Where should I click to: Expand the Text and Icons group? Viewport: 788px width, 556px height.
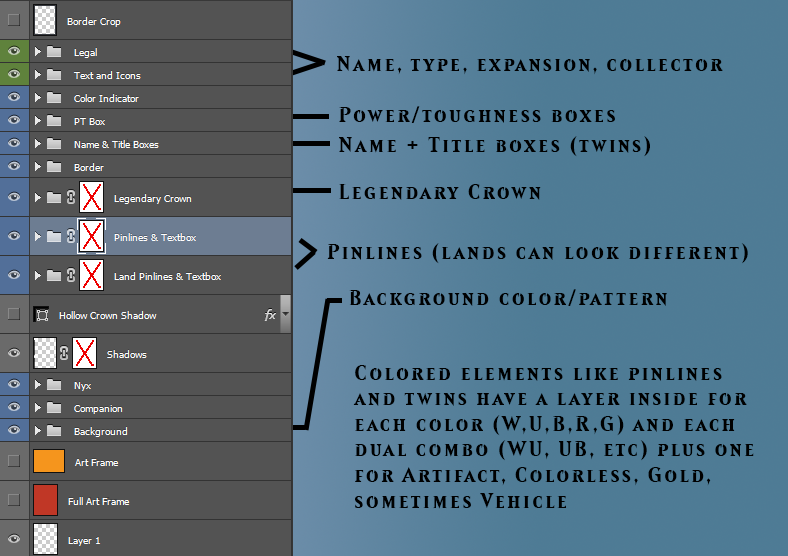[x=38, y=75]
